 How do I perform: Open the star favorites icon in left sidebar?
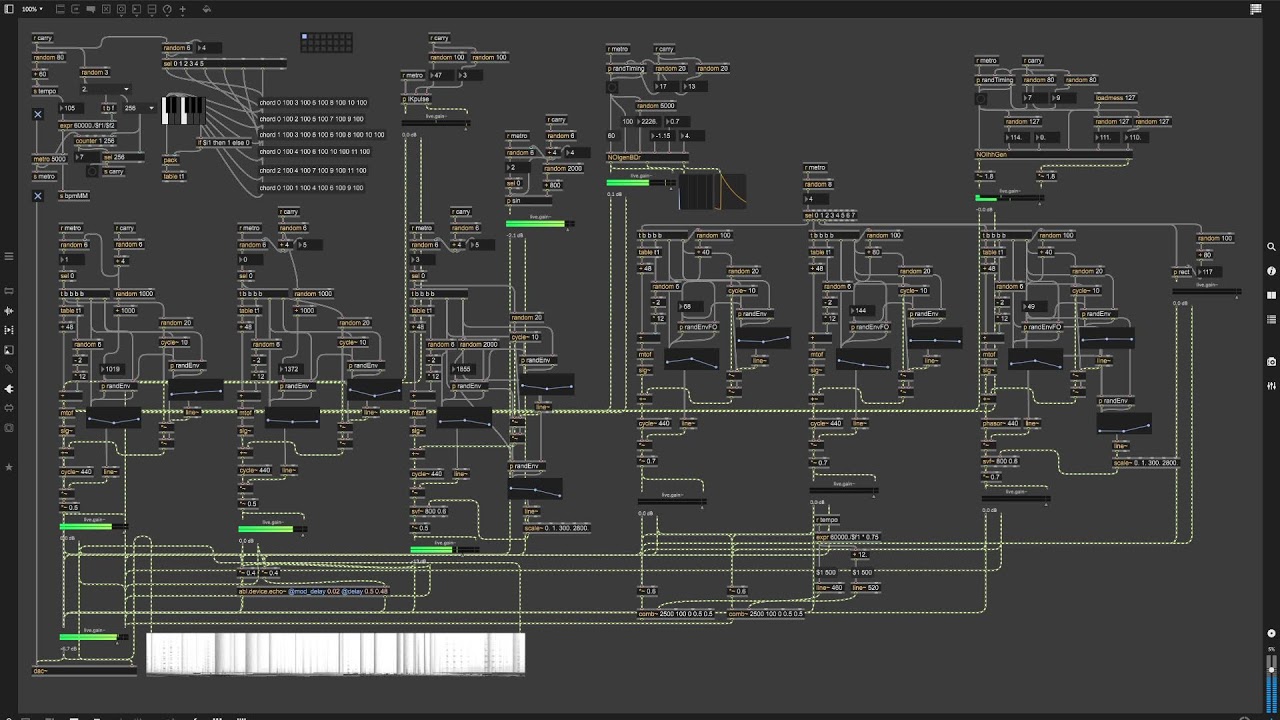pyautogui.click(x=9, y=466)
